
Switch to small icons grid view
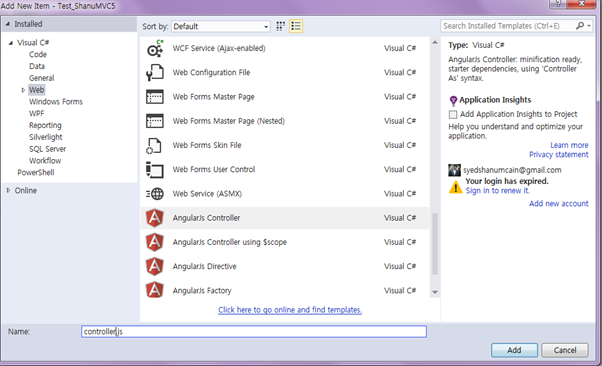pos(281,26)
